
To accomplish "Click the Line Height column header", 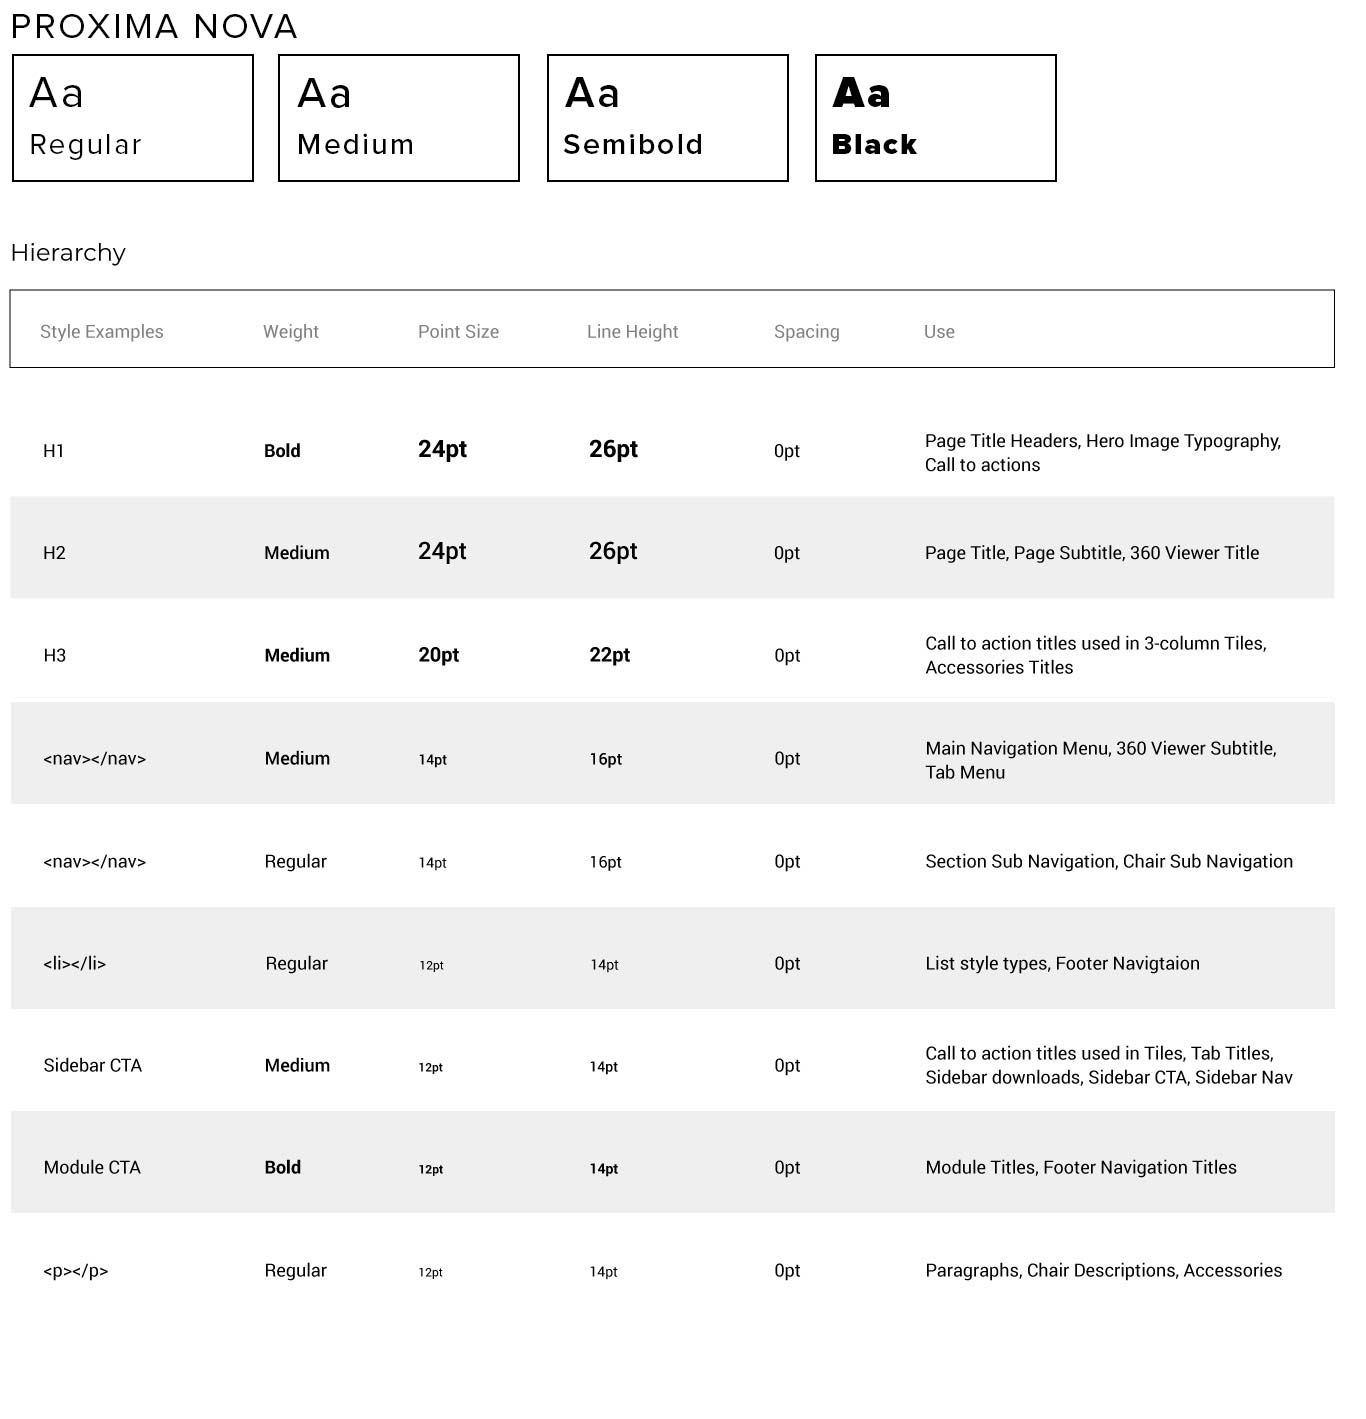I will click(x=632, y=332).
